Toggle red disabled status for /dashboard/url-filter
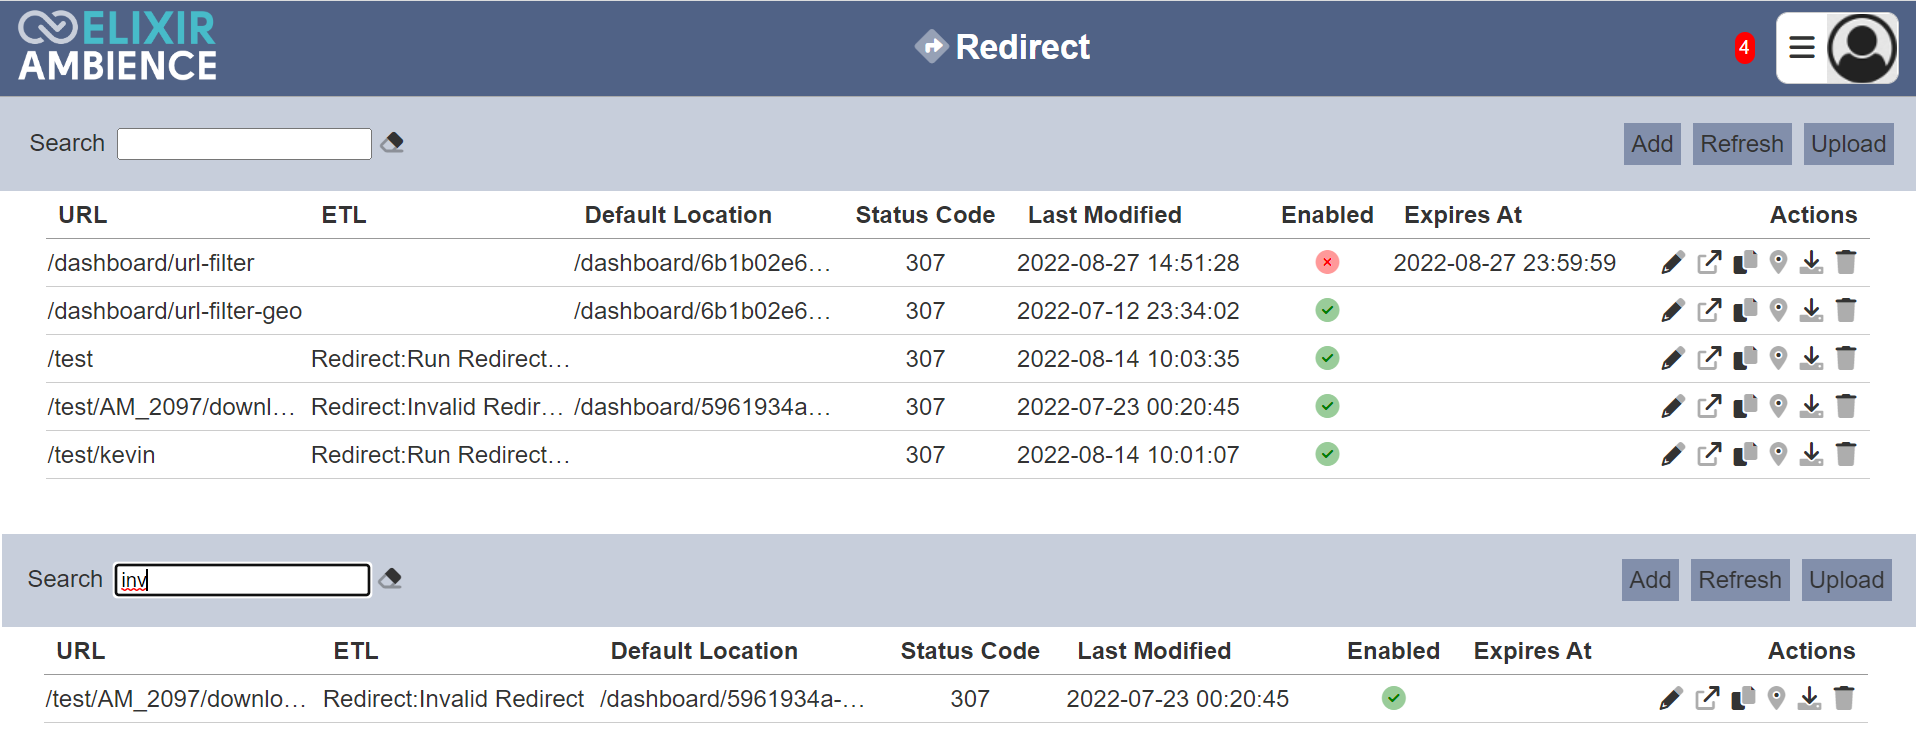 pos(1327,263)
